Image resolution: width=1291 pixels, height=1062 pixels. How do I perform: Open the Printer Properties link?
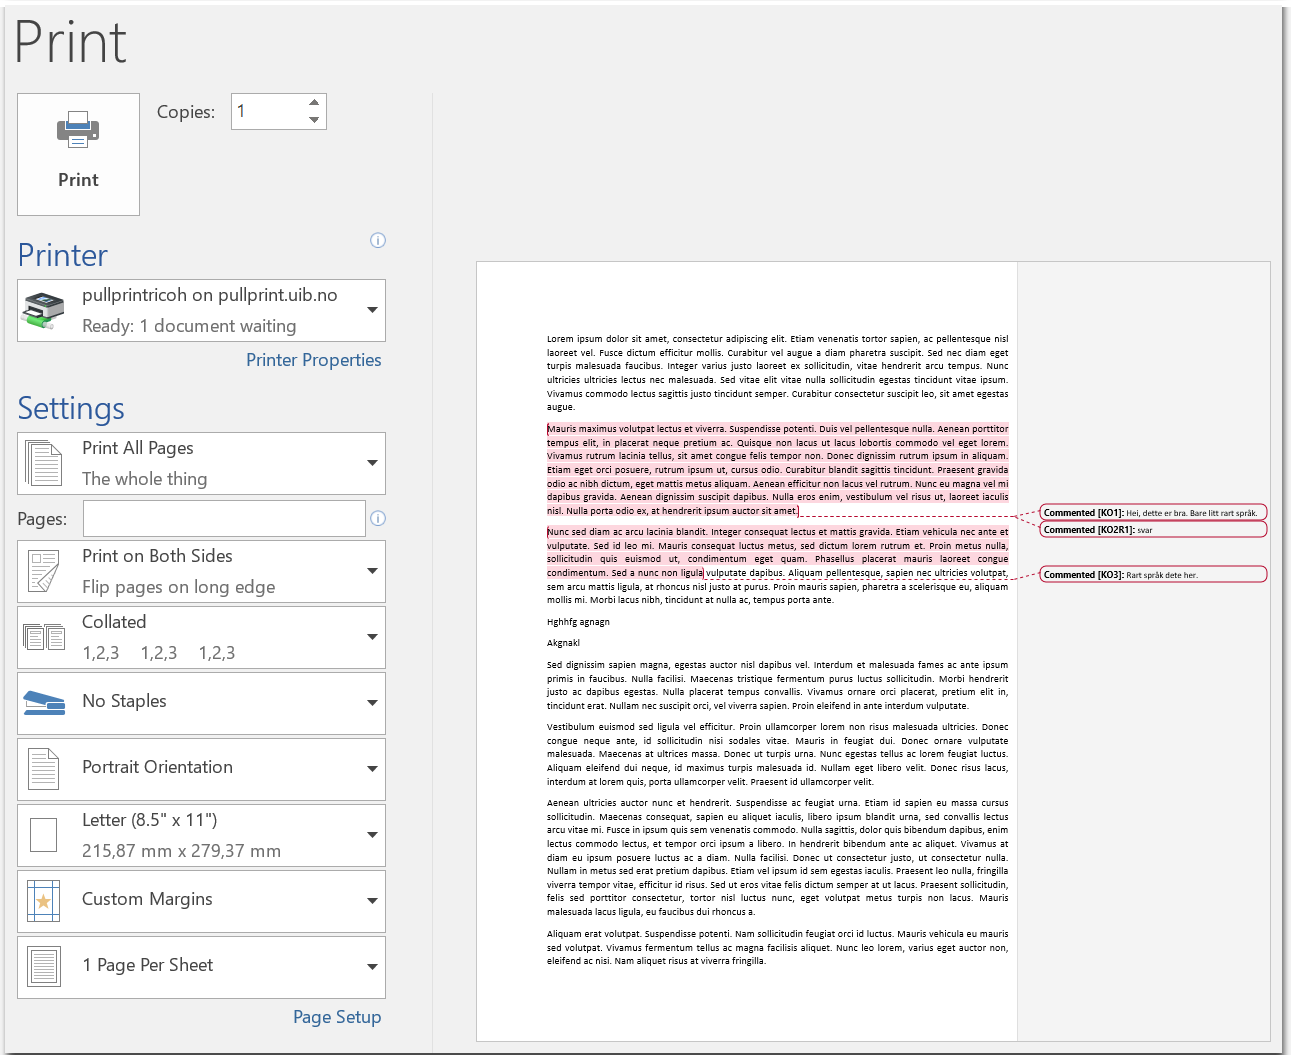(313, 360)
